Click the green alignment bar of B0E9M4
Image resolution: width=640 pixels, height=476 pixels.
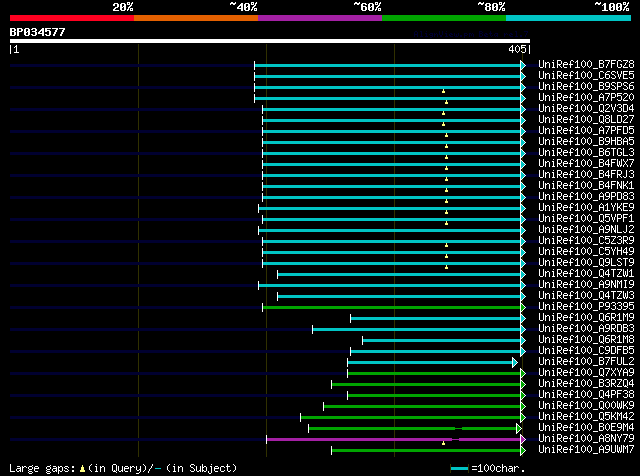(413, 429)
